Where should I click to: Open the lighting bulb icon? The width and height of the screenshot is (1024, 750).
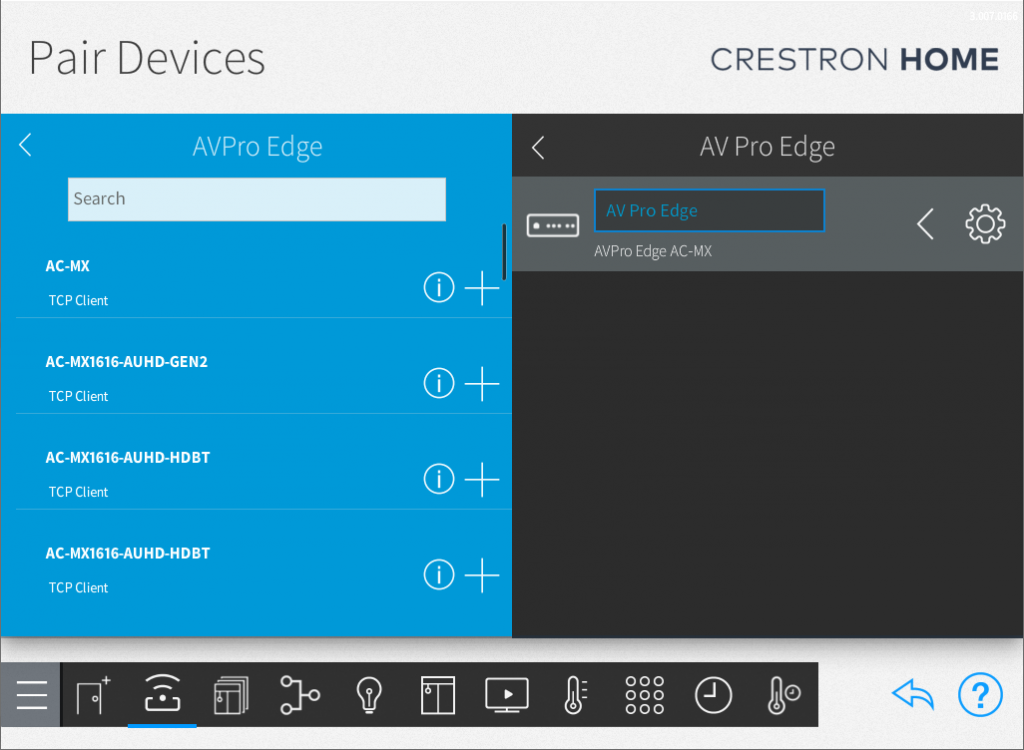pyautogui.click(x=368, y=694)
